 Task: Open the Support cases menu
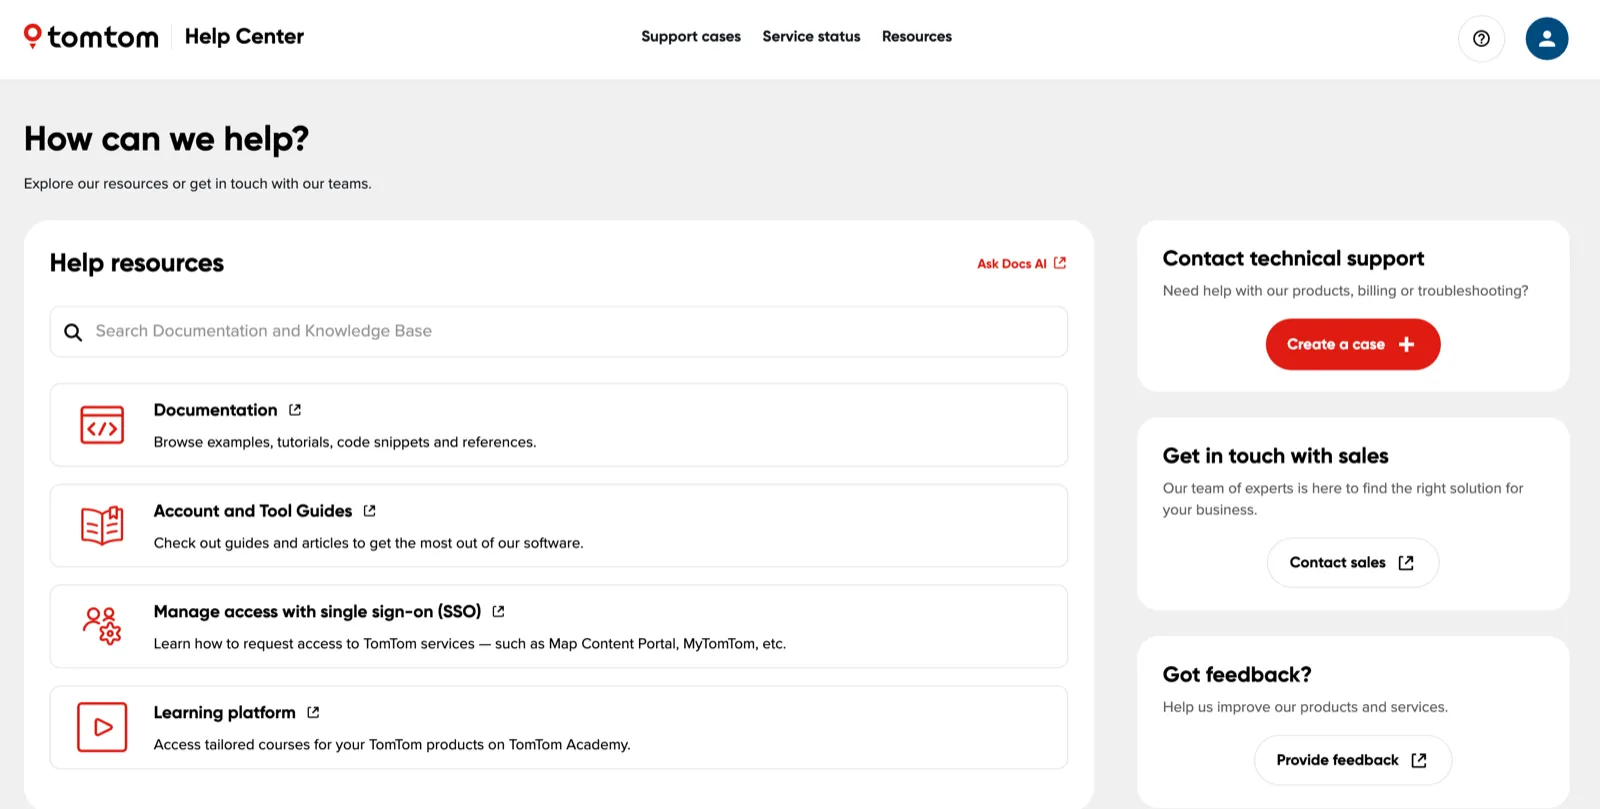[691, 37]
